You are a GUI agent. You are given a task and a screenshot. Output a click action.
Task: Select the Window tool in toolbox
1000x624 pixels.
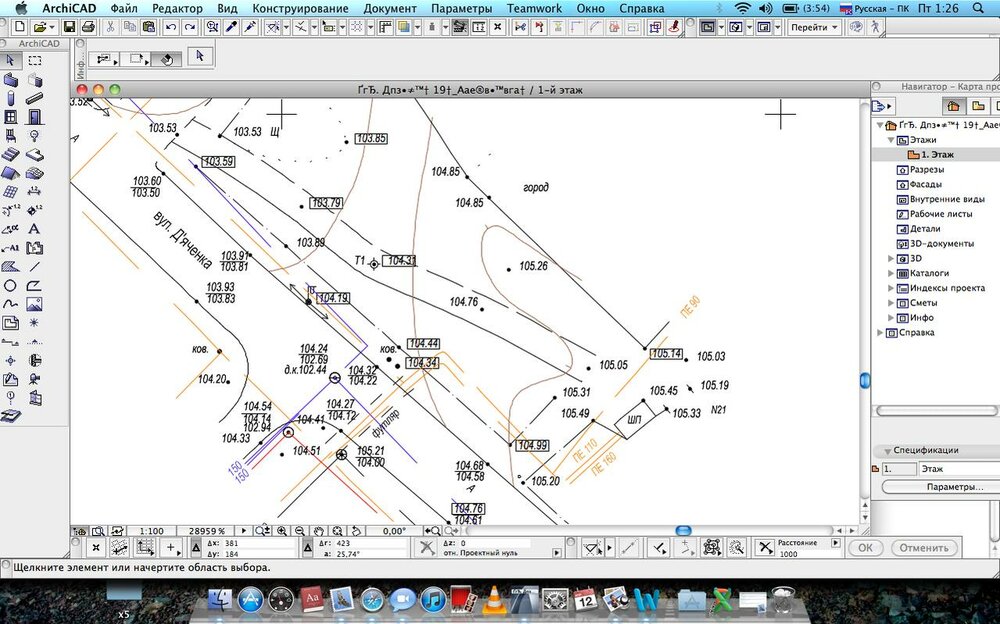pyautogui.click(x=11, y=117)
